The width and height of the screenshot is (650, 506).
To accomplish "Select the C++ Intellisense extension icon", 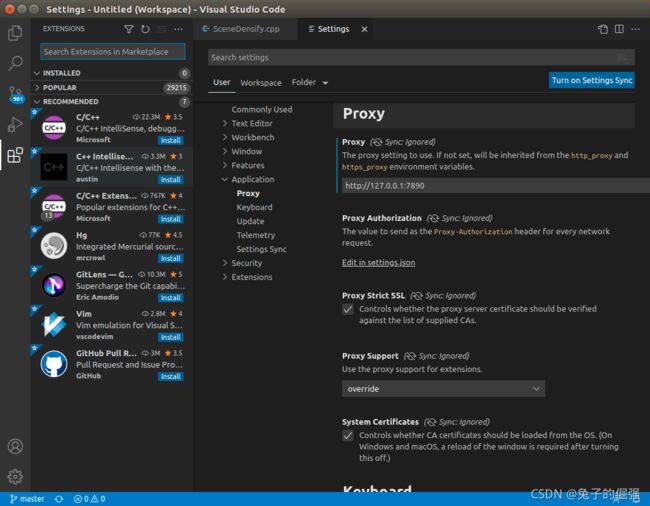I will point(54,167).
